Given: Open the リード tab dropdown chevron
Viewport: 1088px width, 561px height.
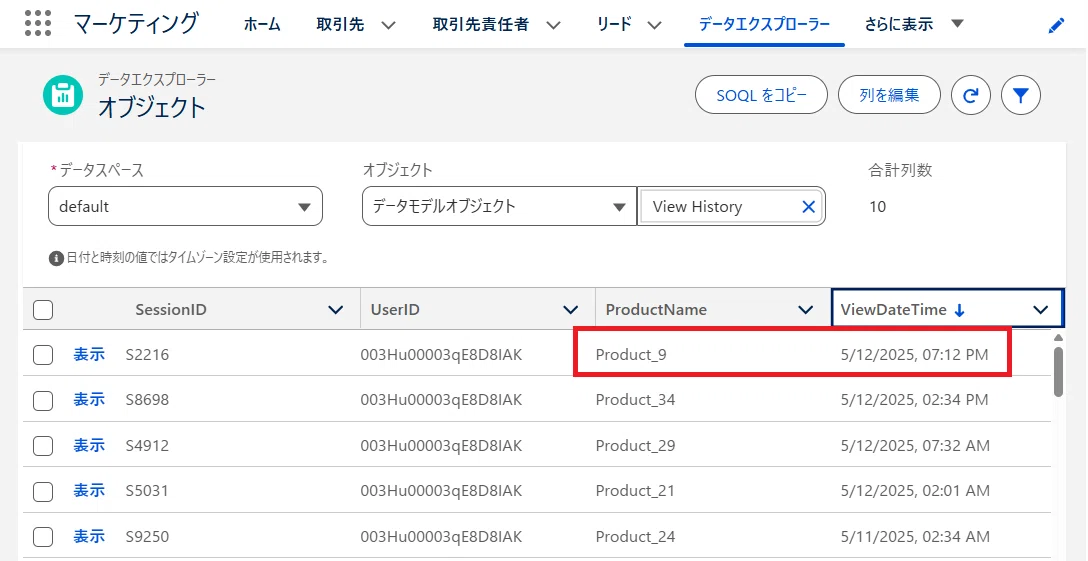Looking at the screenshot, I should point(654,26).
